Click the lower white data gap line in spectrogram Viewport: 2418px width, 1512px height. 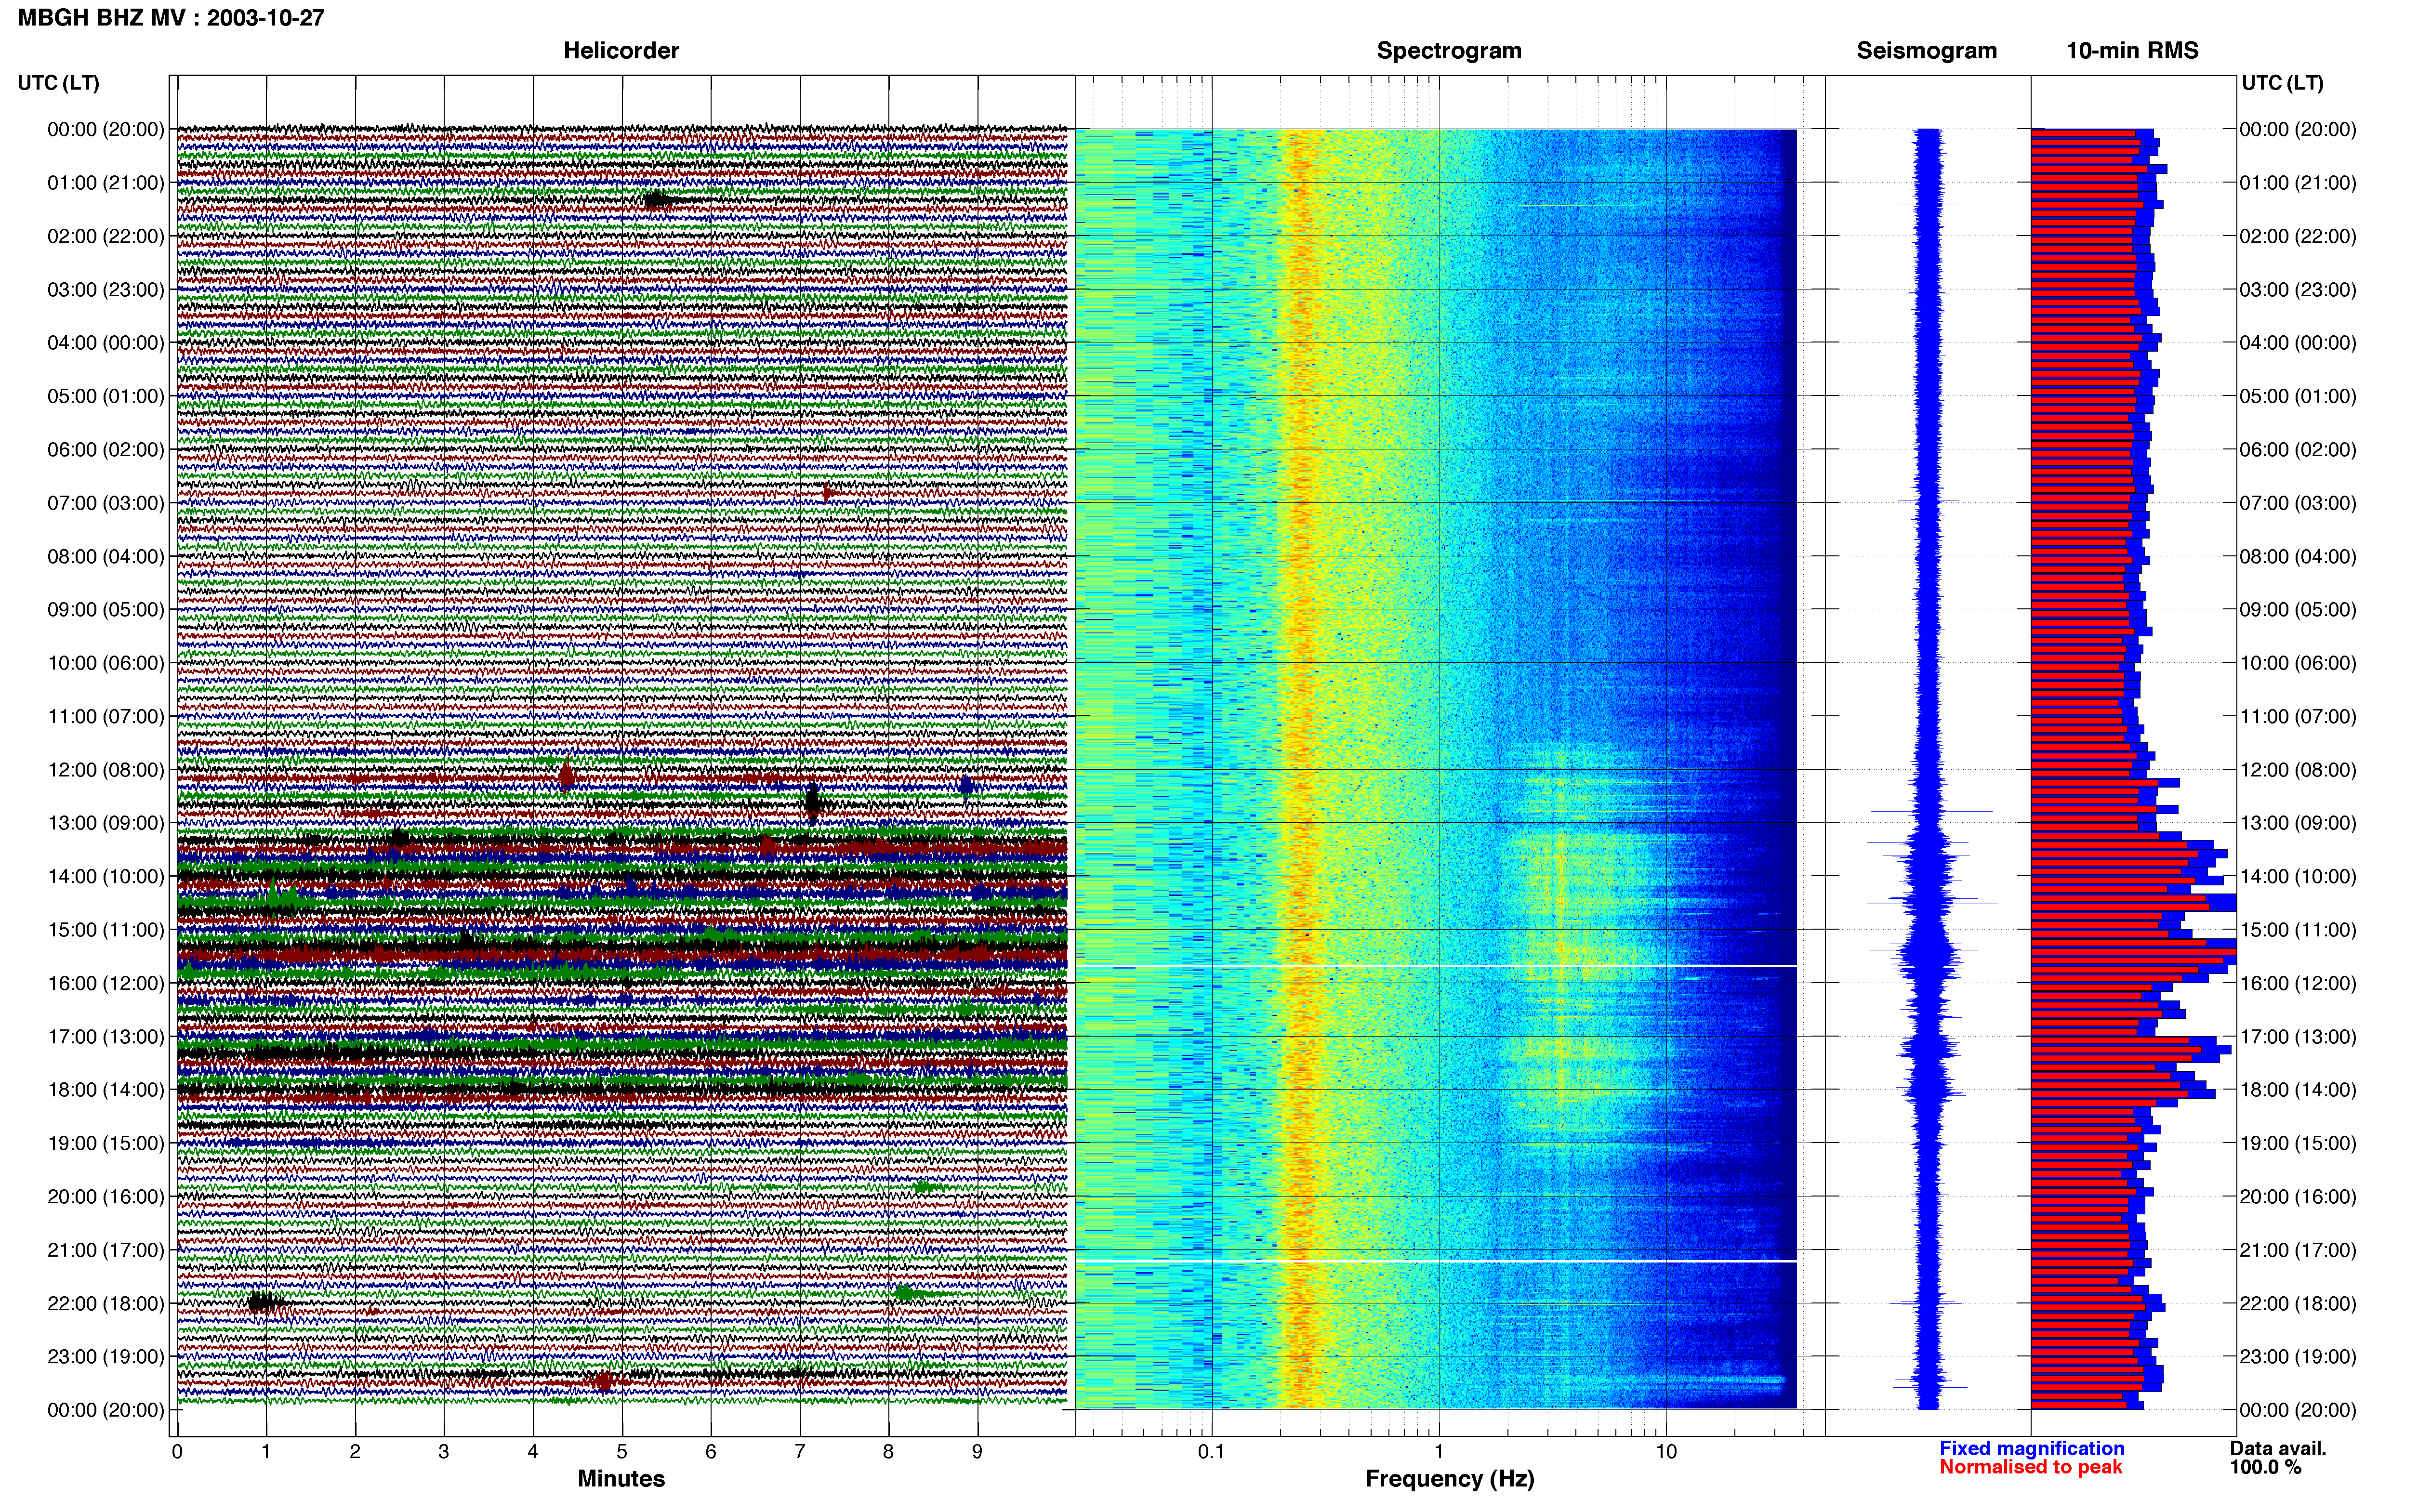[1436, 1261]
